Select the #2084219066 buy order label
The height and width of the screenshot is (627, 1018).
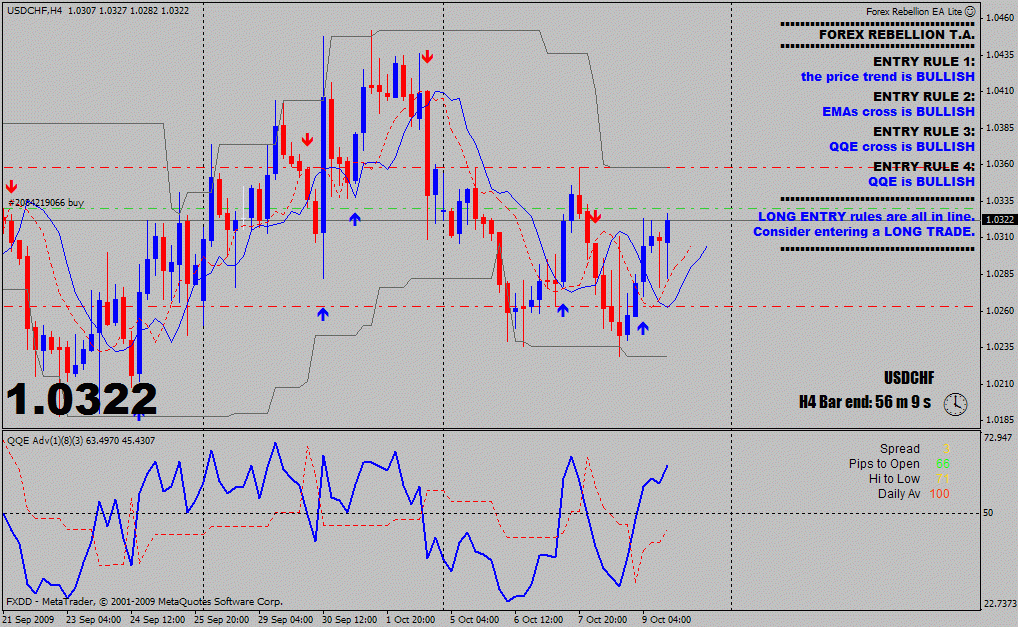click(x=46, y=202)
